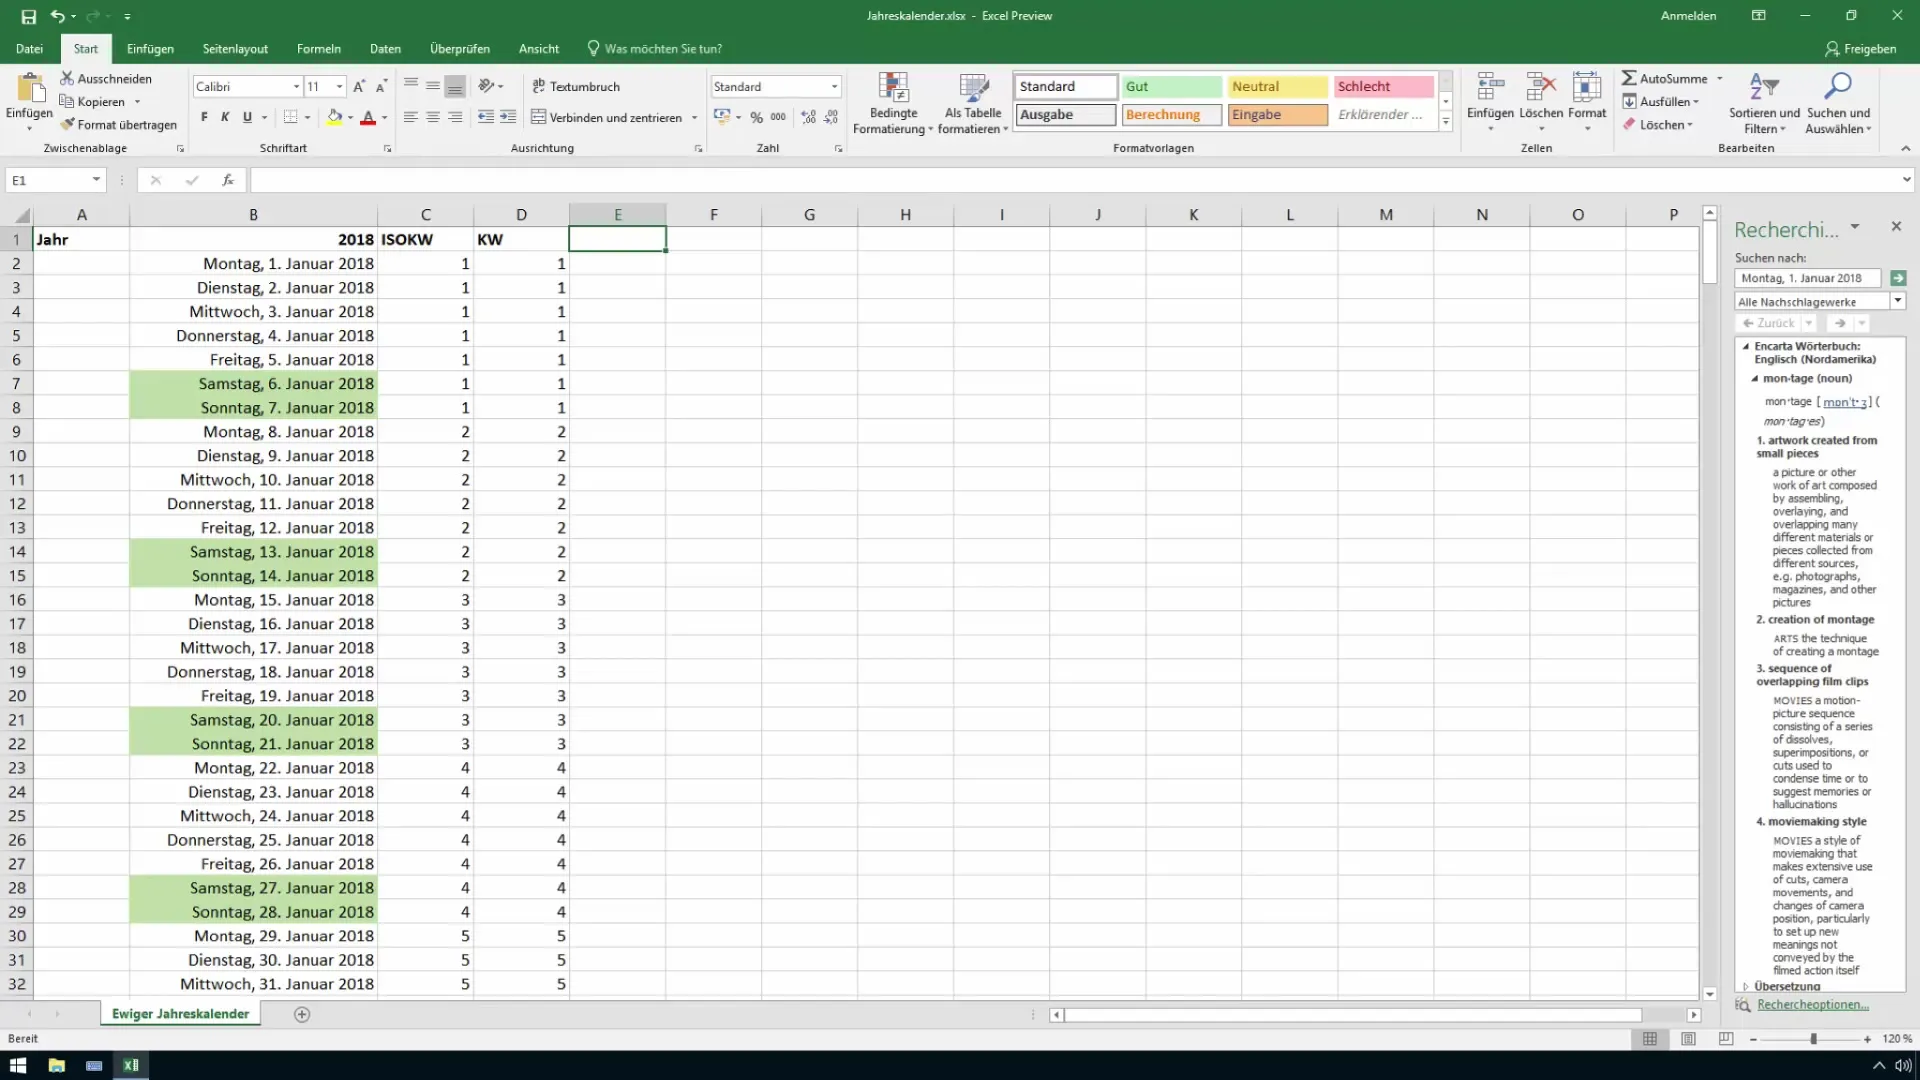Expand the Encarta Wörterbuch tree item
1920x1080 pixels.
pos(1746,345)
